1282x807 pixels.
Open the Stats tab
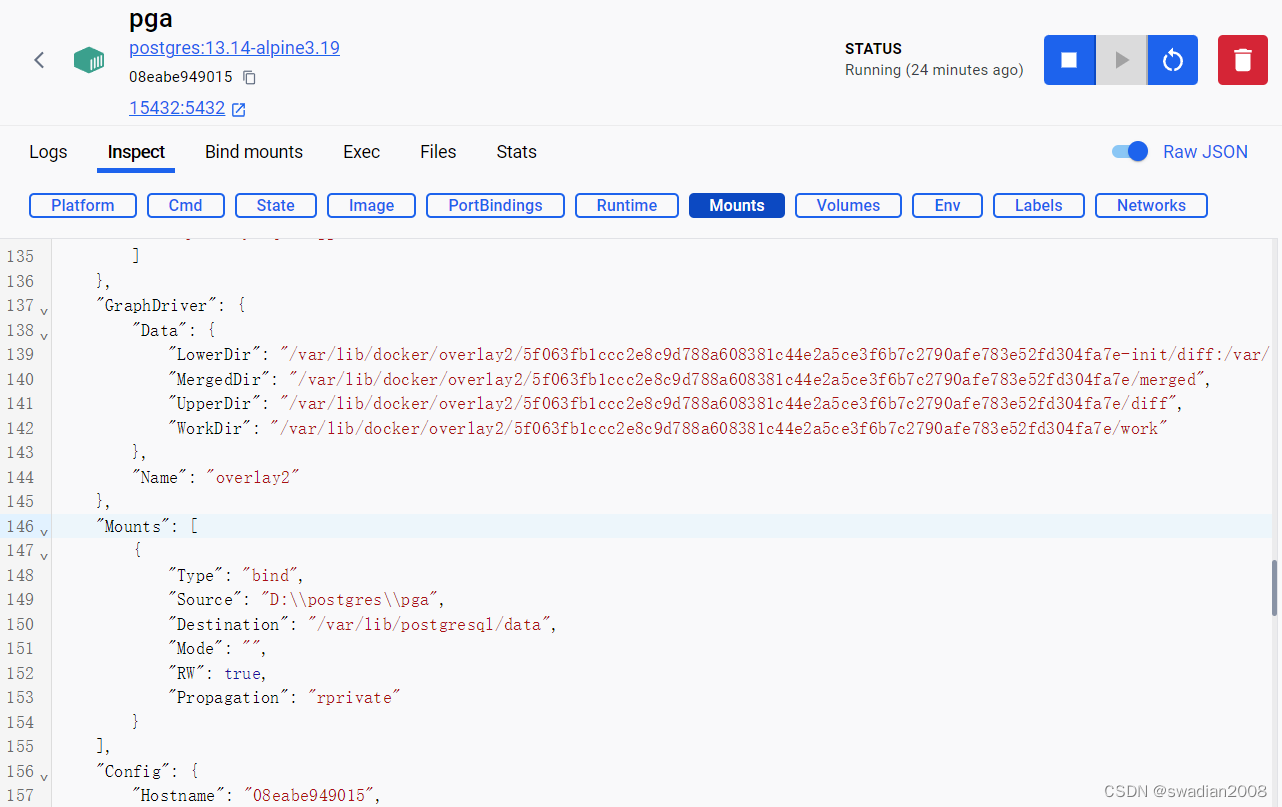[x=516, y=152]
